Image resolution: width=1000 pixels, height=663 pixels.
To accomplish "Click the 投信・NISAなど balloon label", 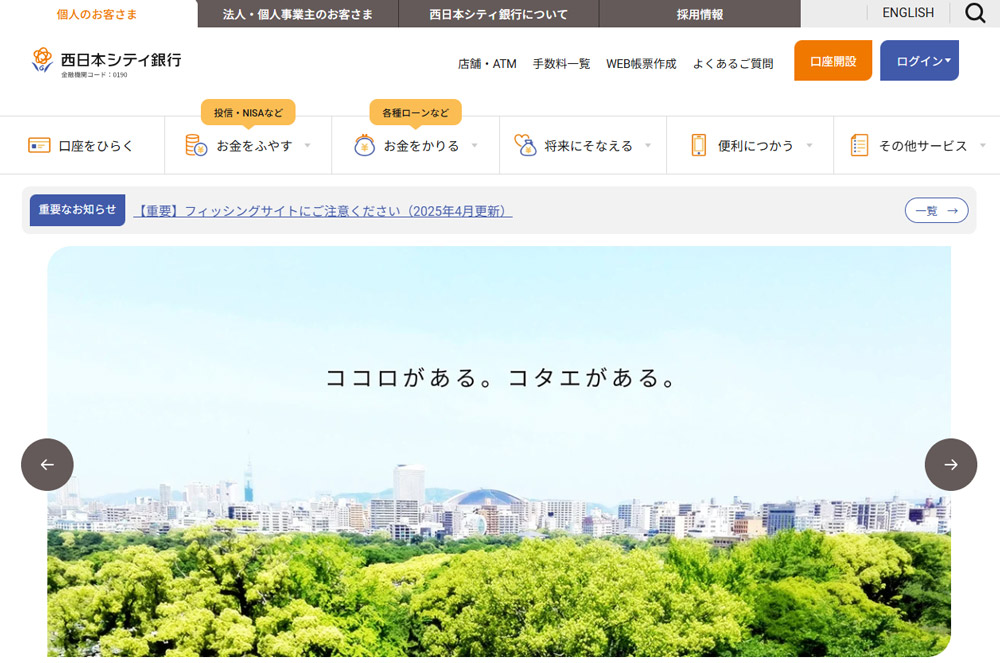I will pos(248,113).
